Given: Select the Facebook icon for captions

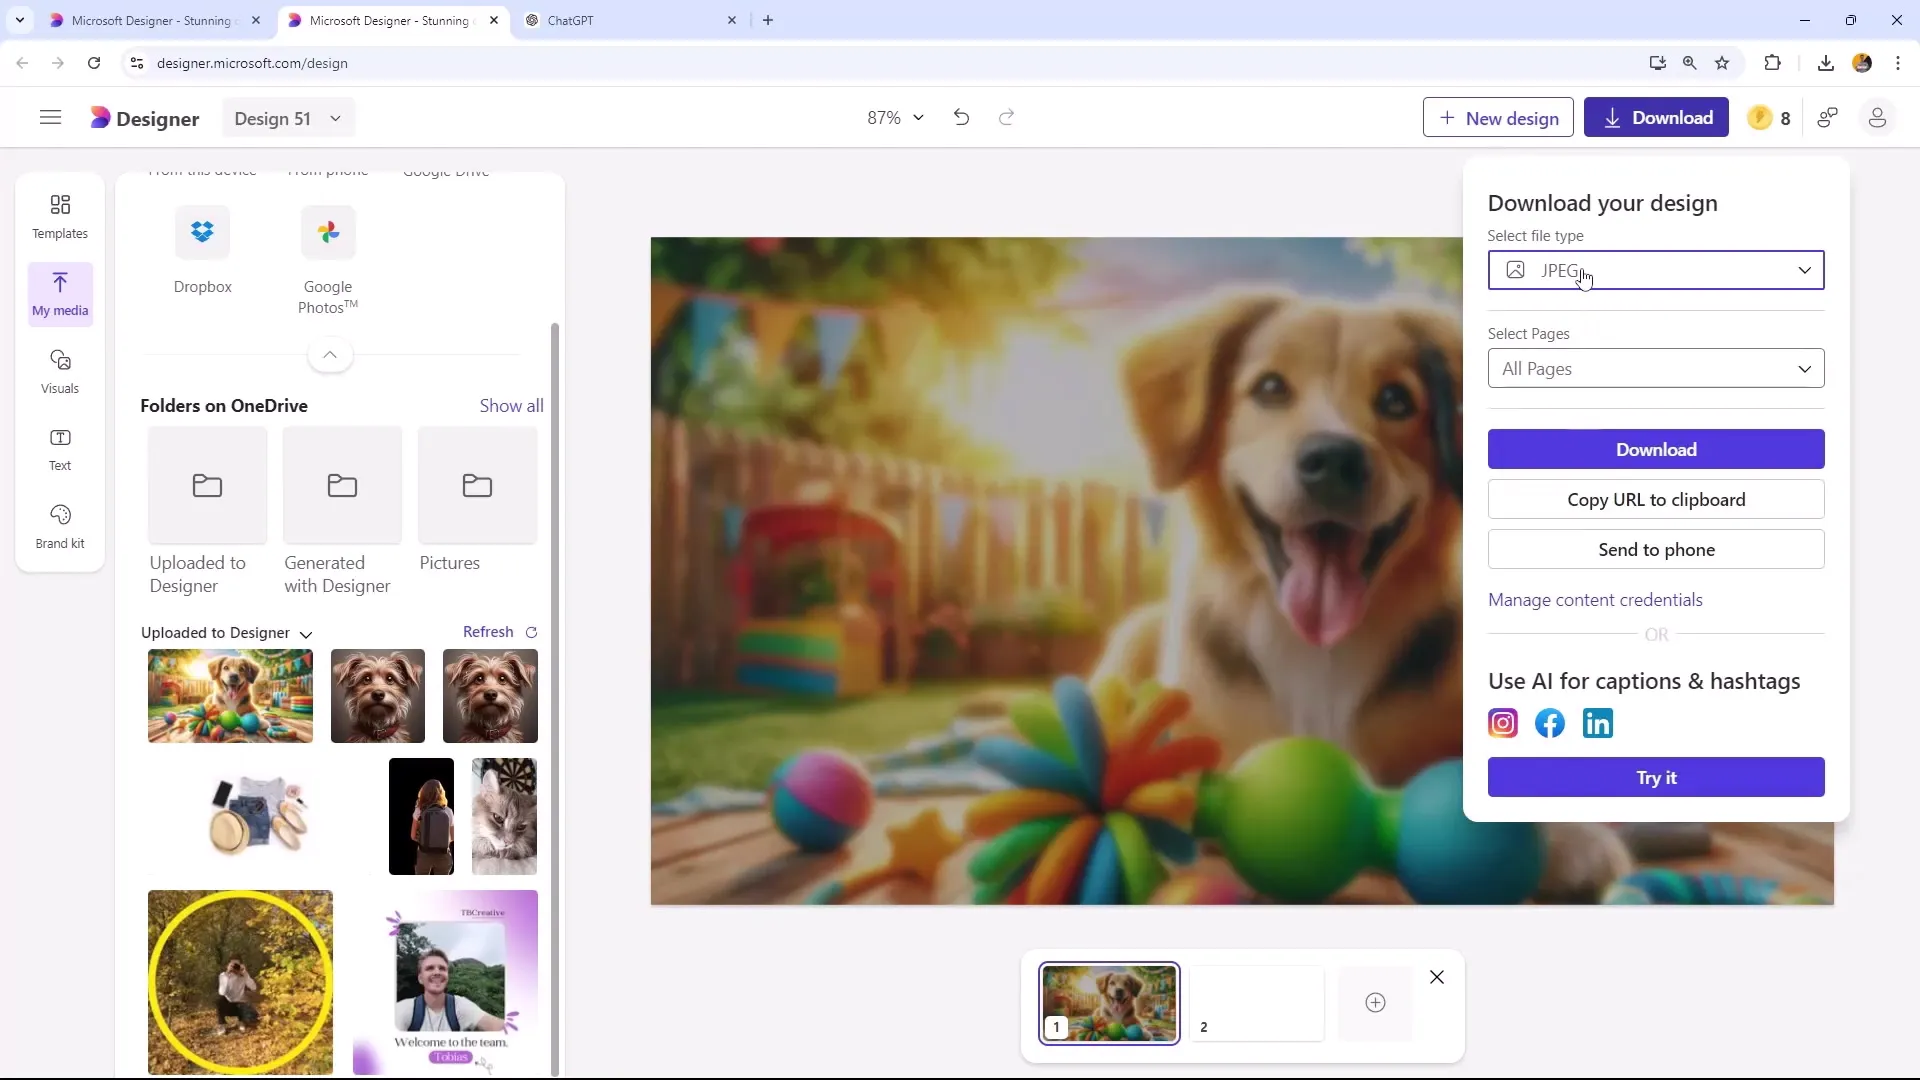Looking at the screenshot, I should (x=1551, y=723).
